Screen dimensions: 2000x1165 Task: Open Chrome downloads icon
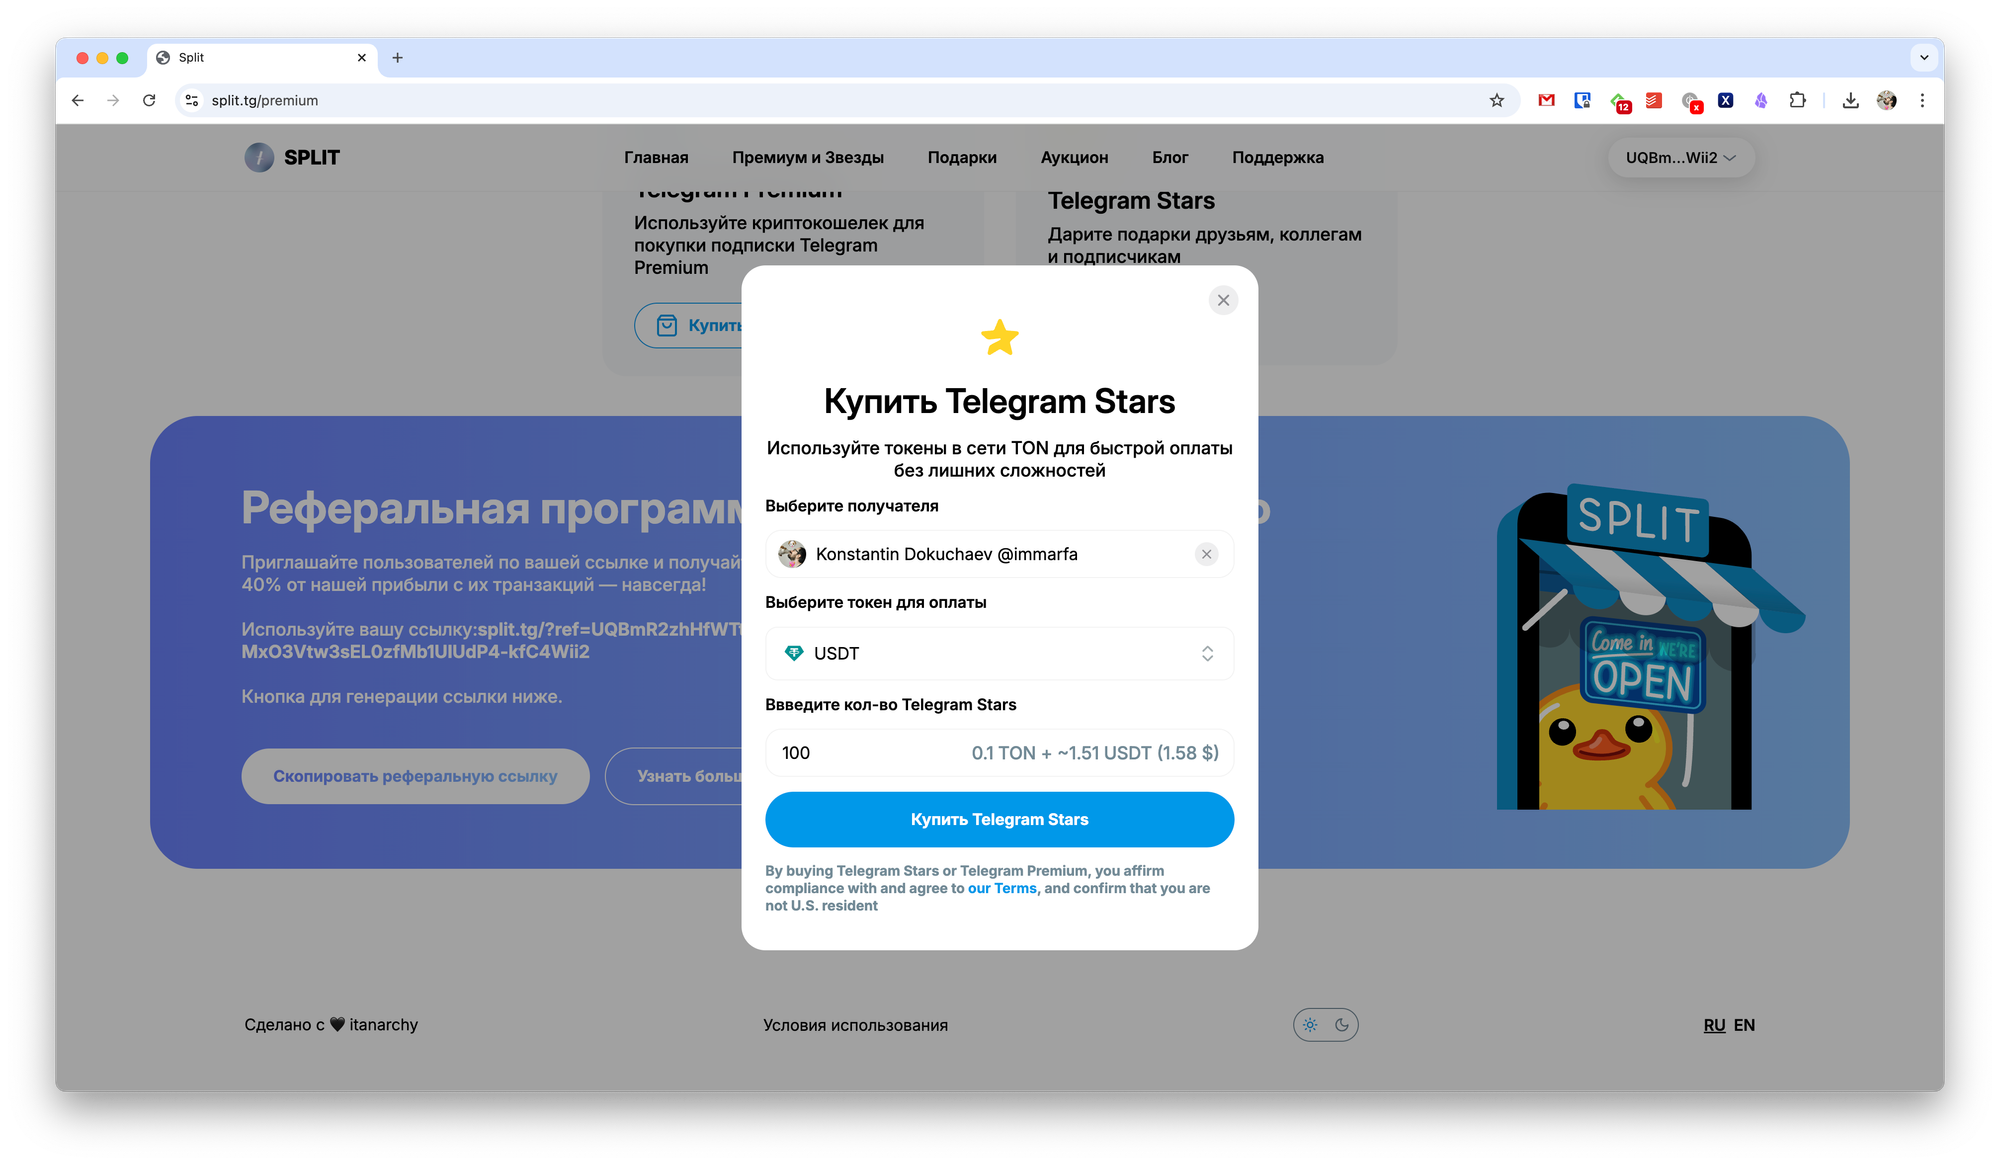1850,100
